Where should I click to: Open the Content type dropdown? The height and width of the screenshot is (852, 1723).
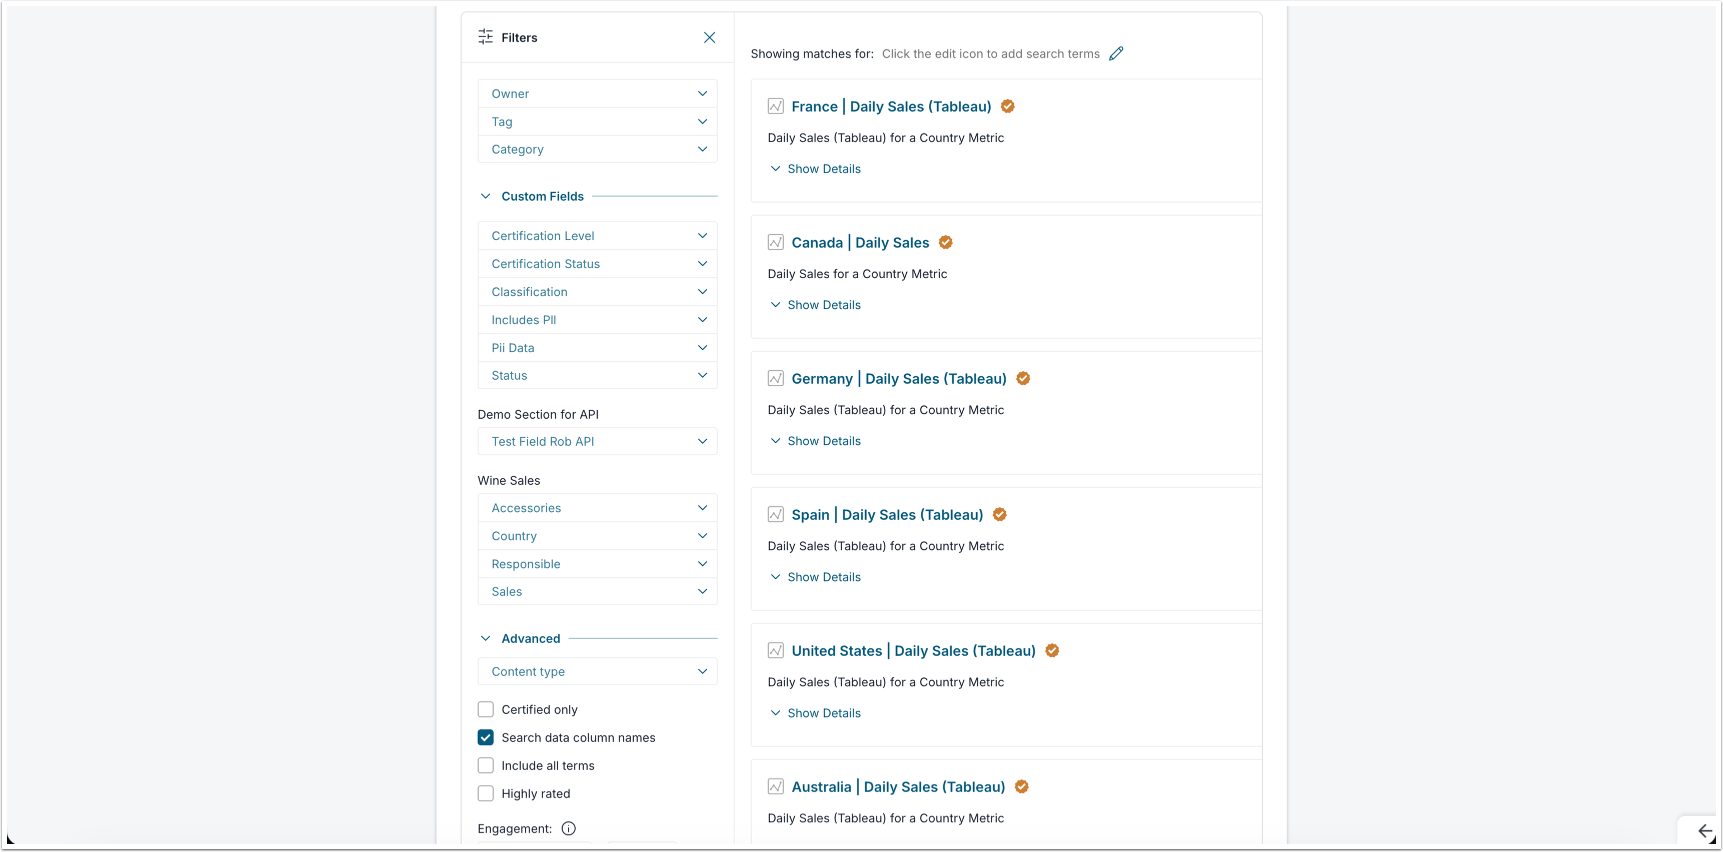(x=598, y=672)
